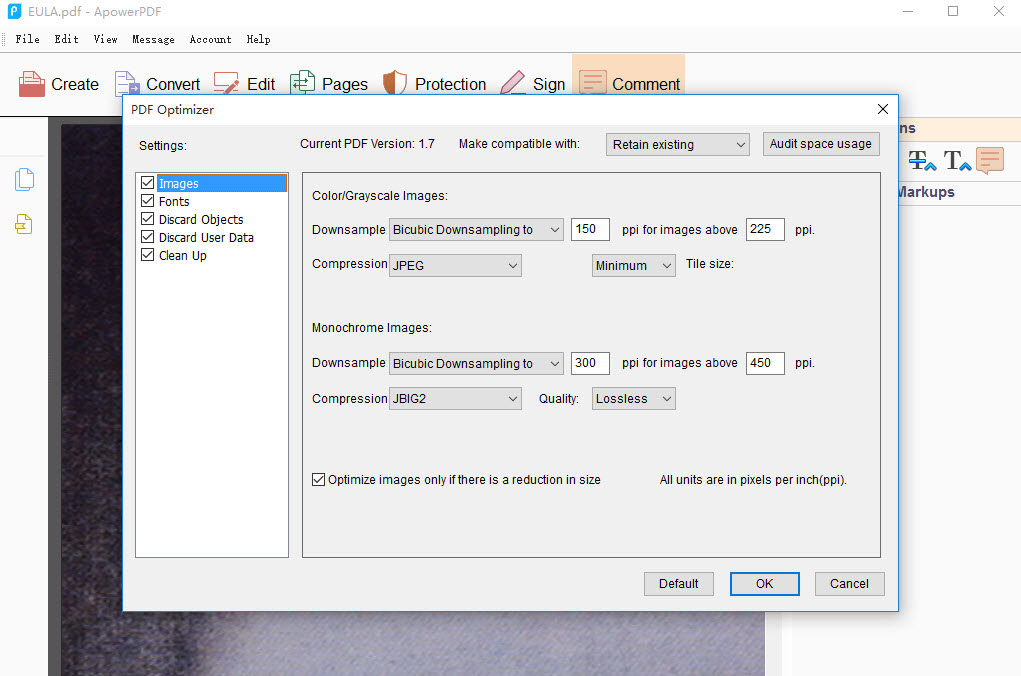Open the Sign tool
Screen dimensions: 1021x676
pos(533,84)
